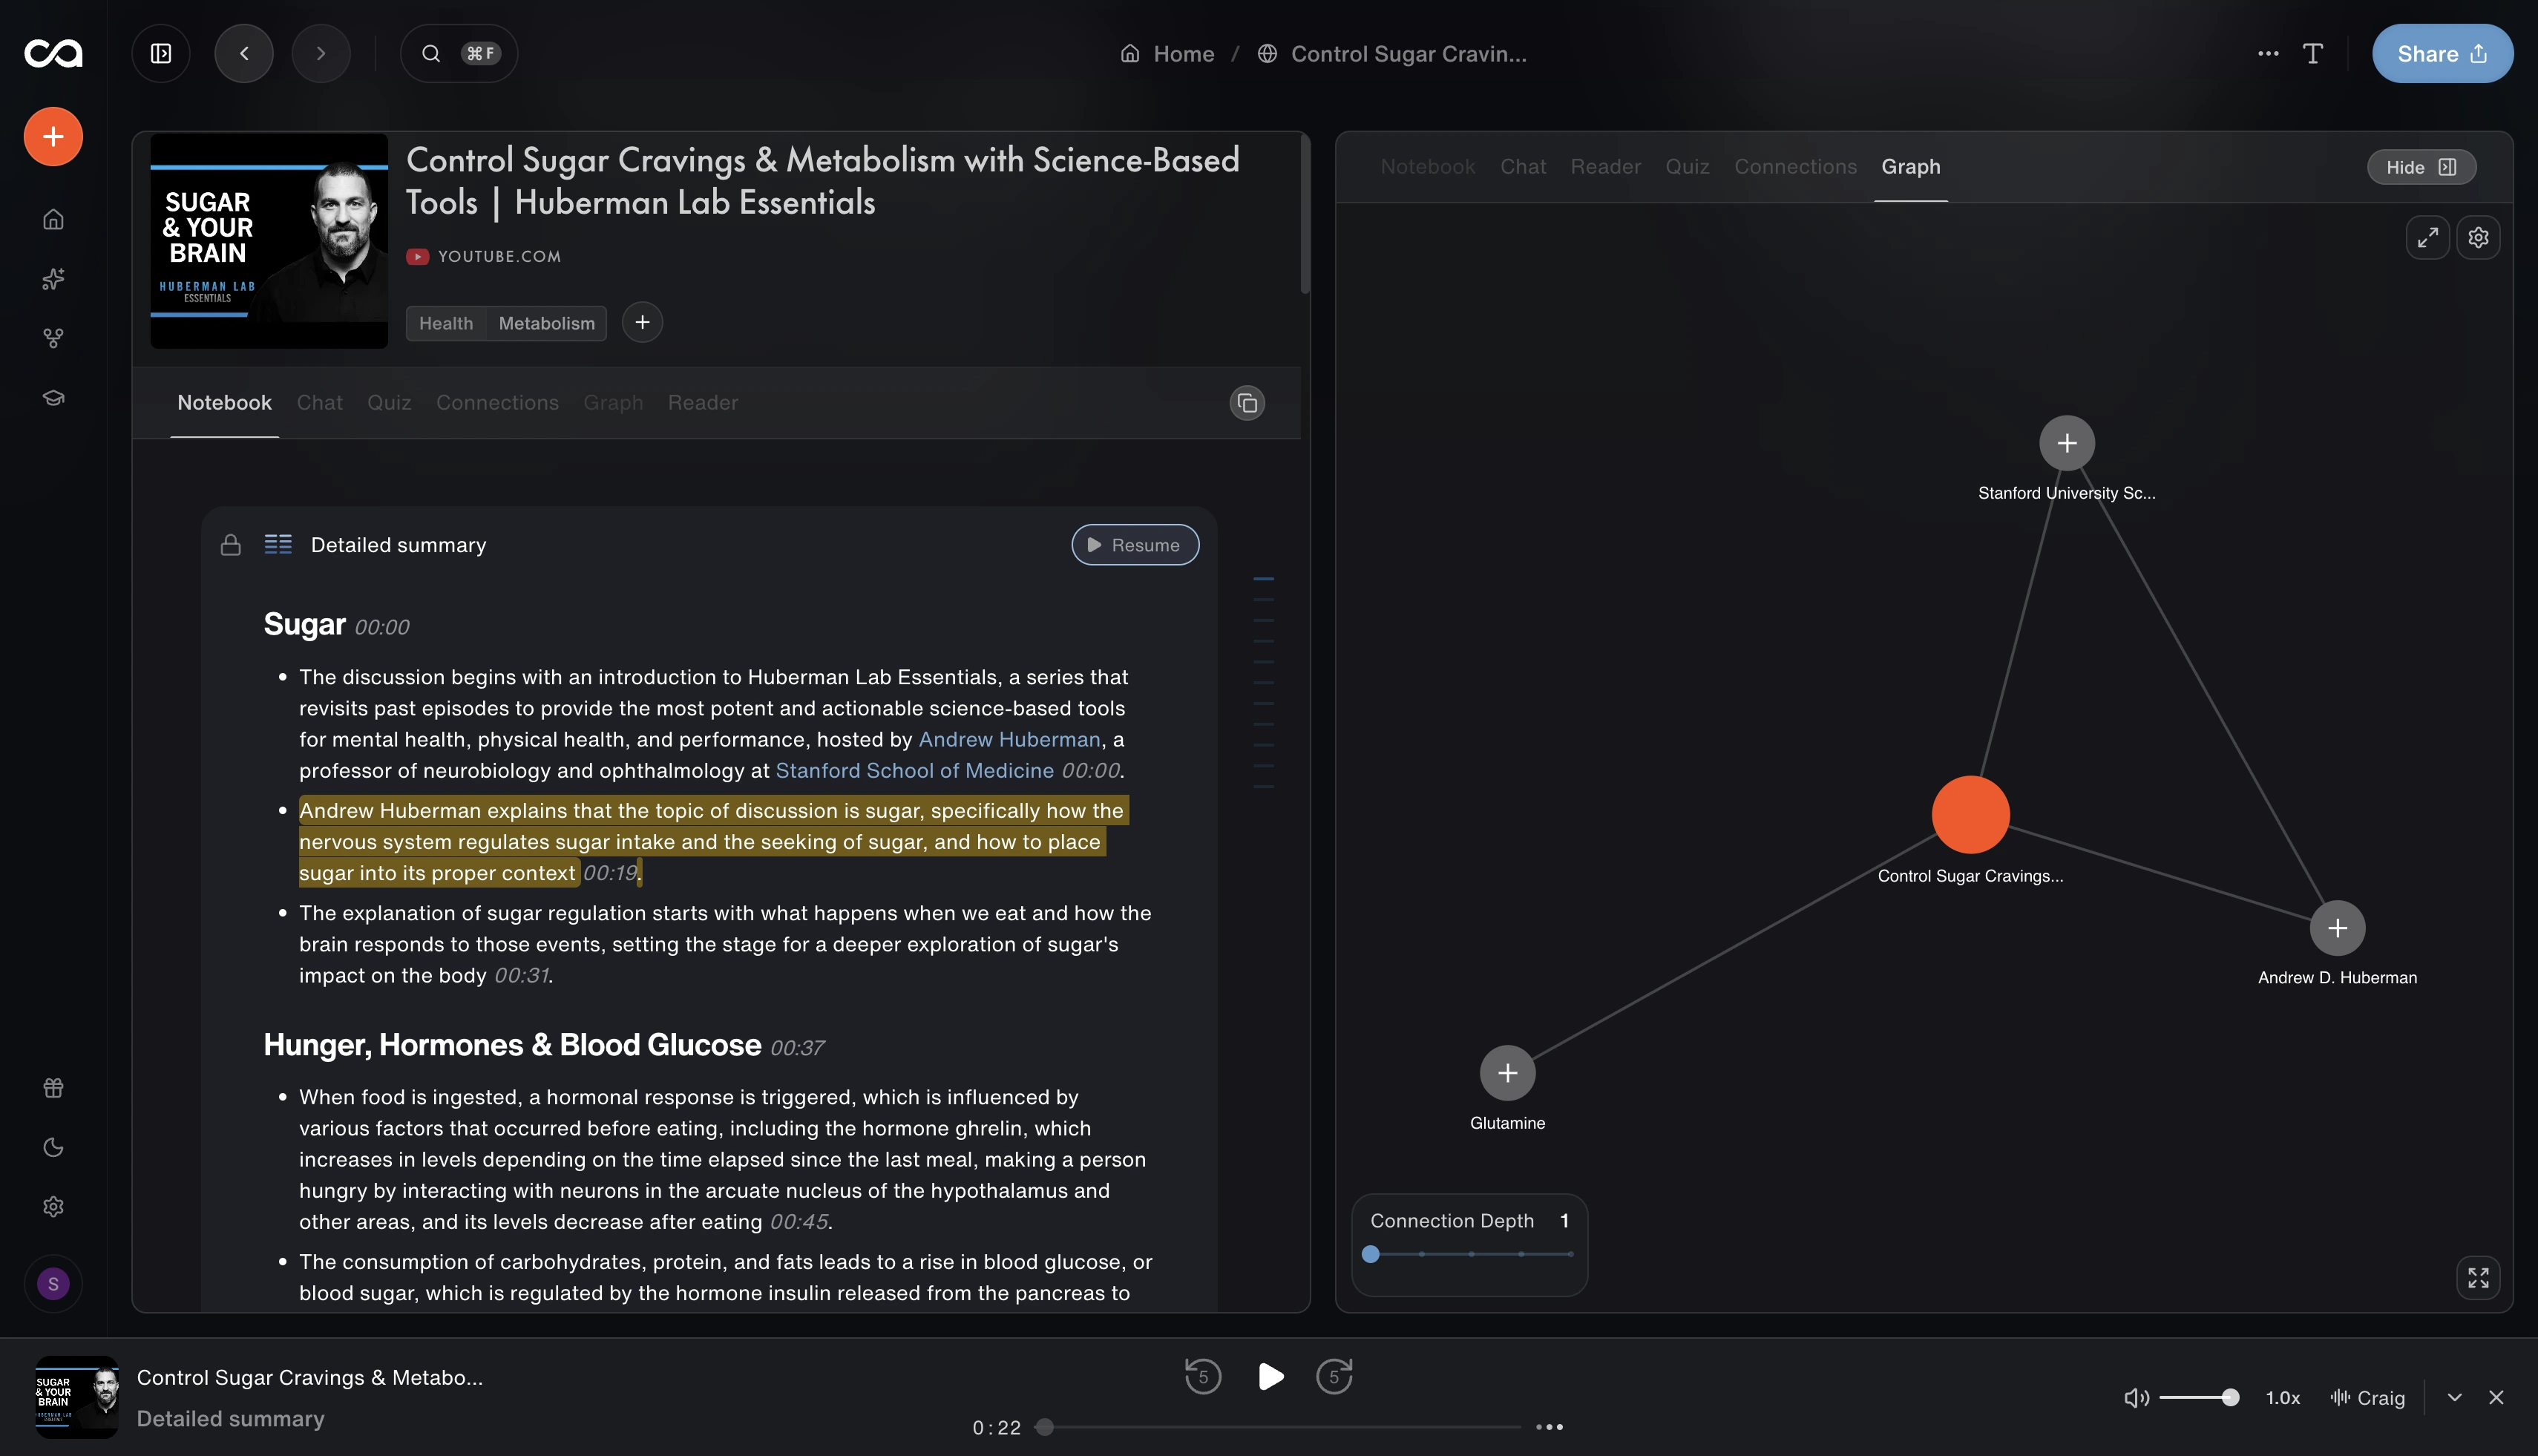2538x1456 pixels.
Task: Open player more options dots
Action: 1549,1427
